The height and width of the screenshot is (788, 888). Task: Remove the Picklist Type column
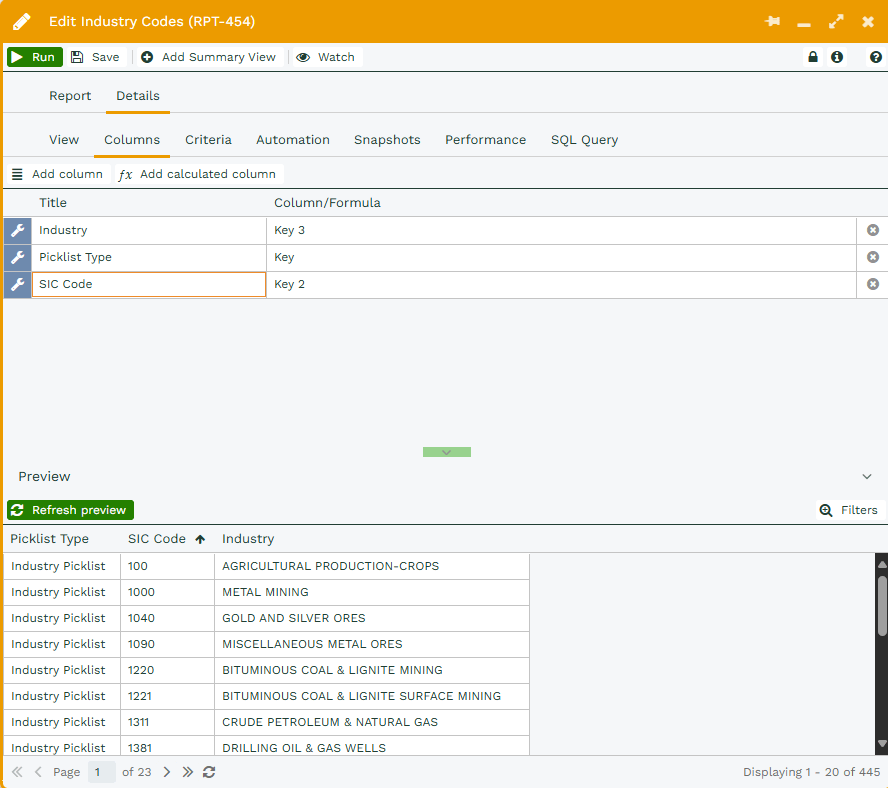872,257
